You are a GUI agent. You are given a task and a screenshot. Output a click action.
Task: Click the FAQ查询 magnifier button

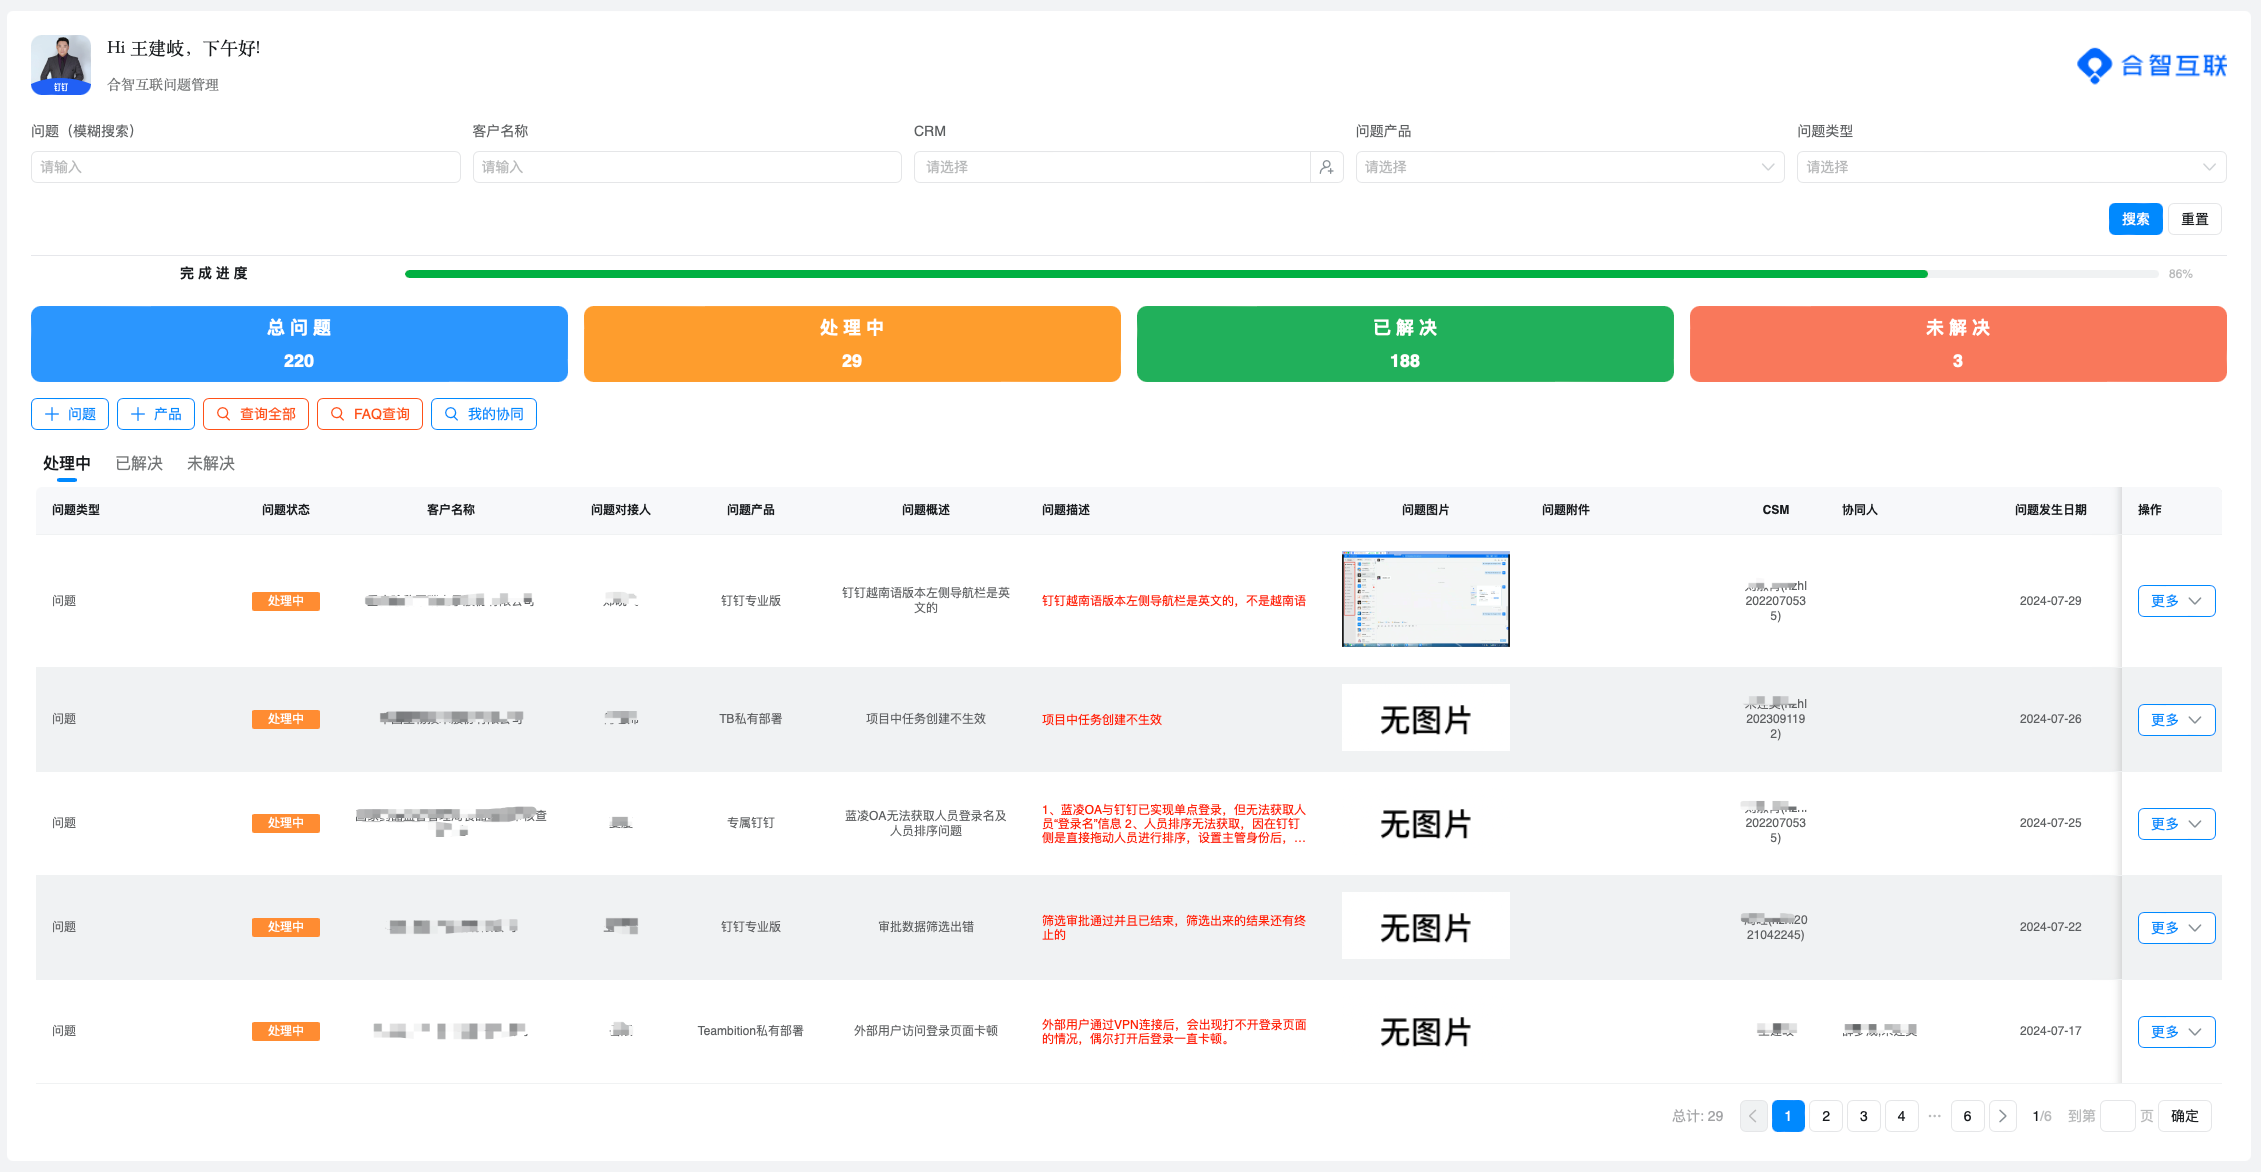point(370,414)
